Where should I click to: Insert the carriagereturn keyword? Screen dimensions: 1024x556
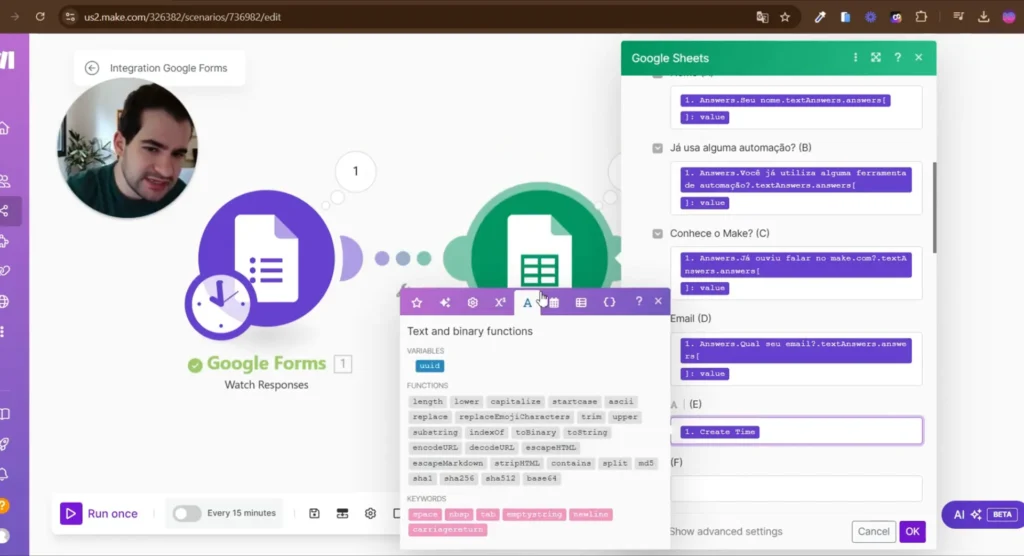click(448, 530)
